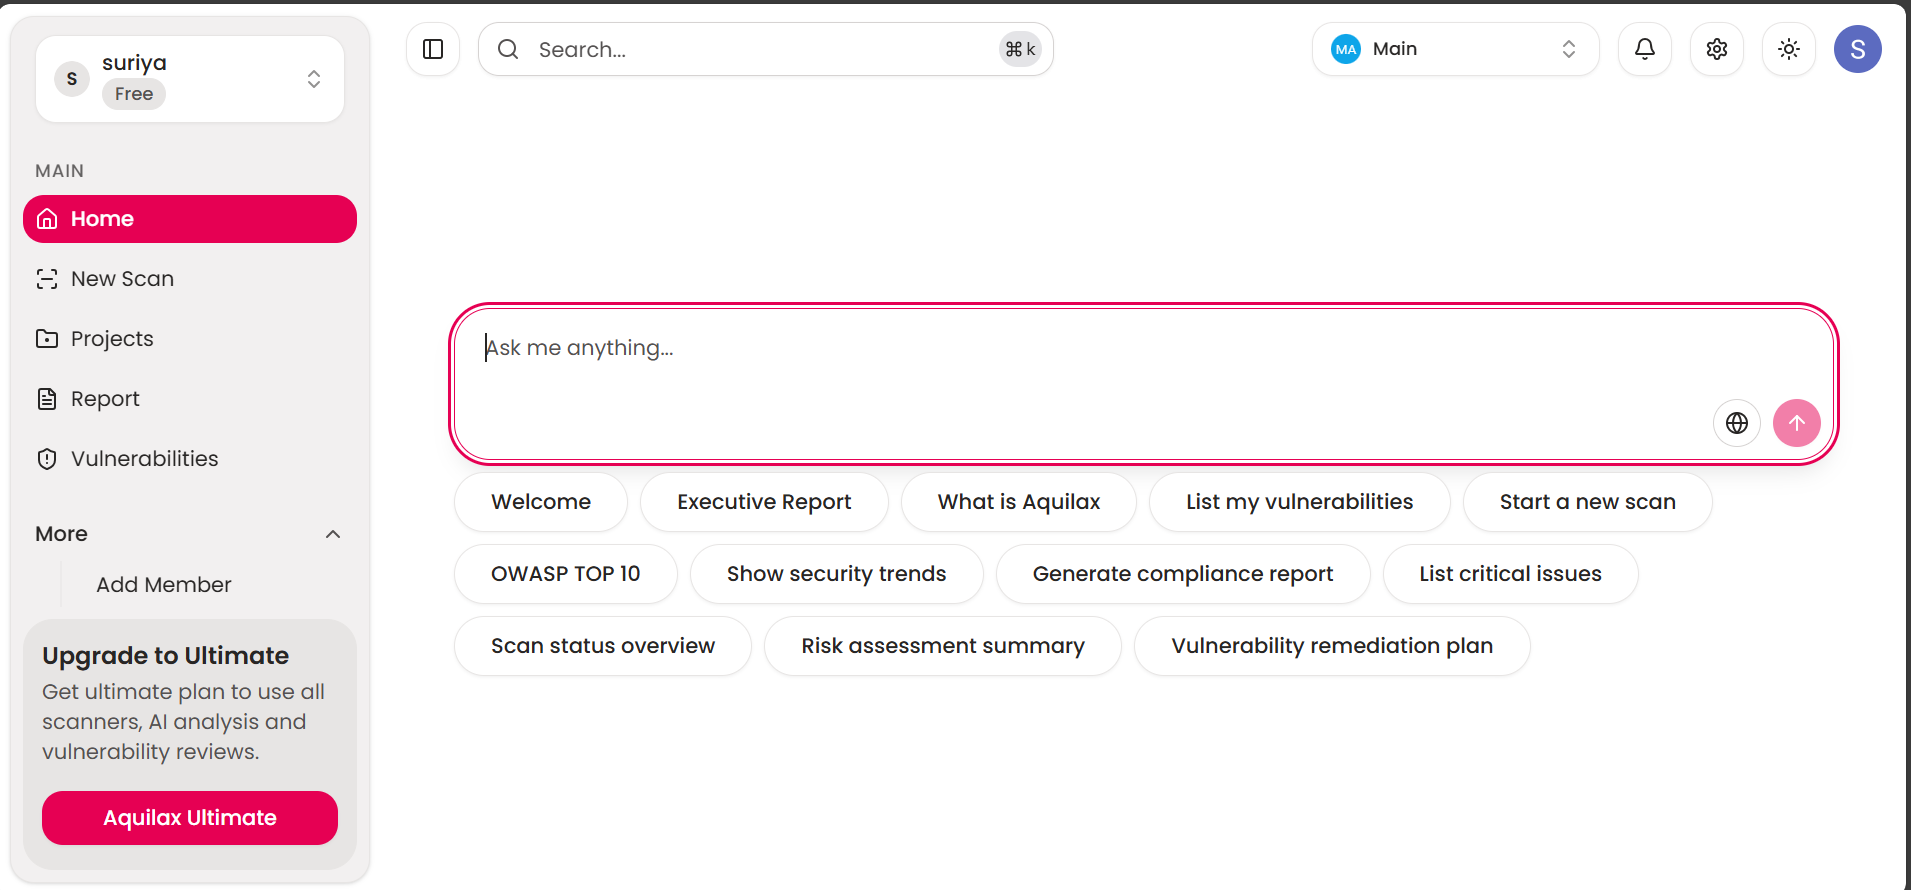Click the MA workspace avatar
Image resolution: width=1911 pixels, height=890 pixels.
(1346, 49)
